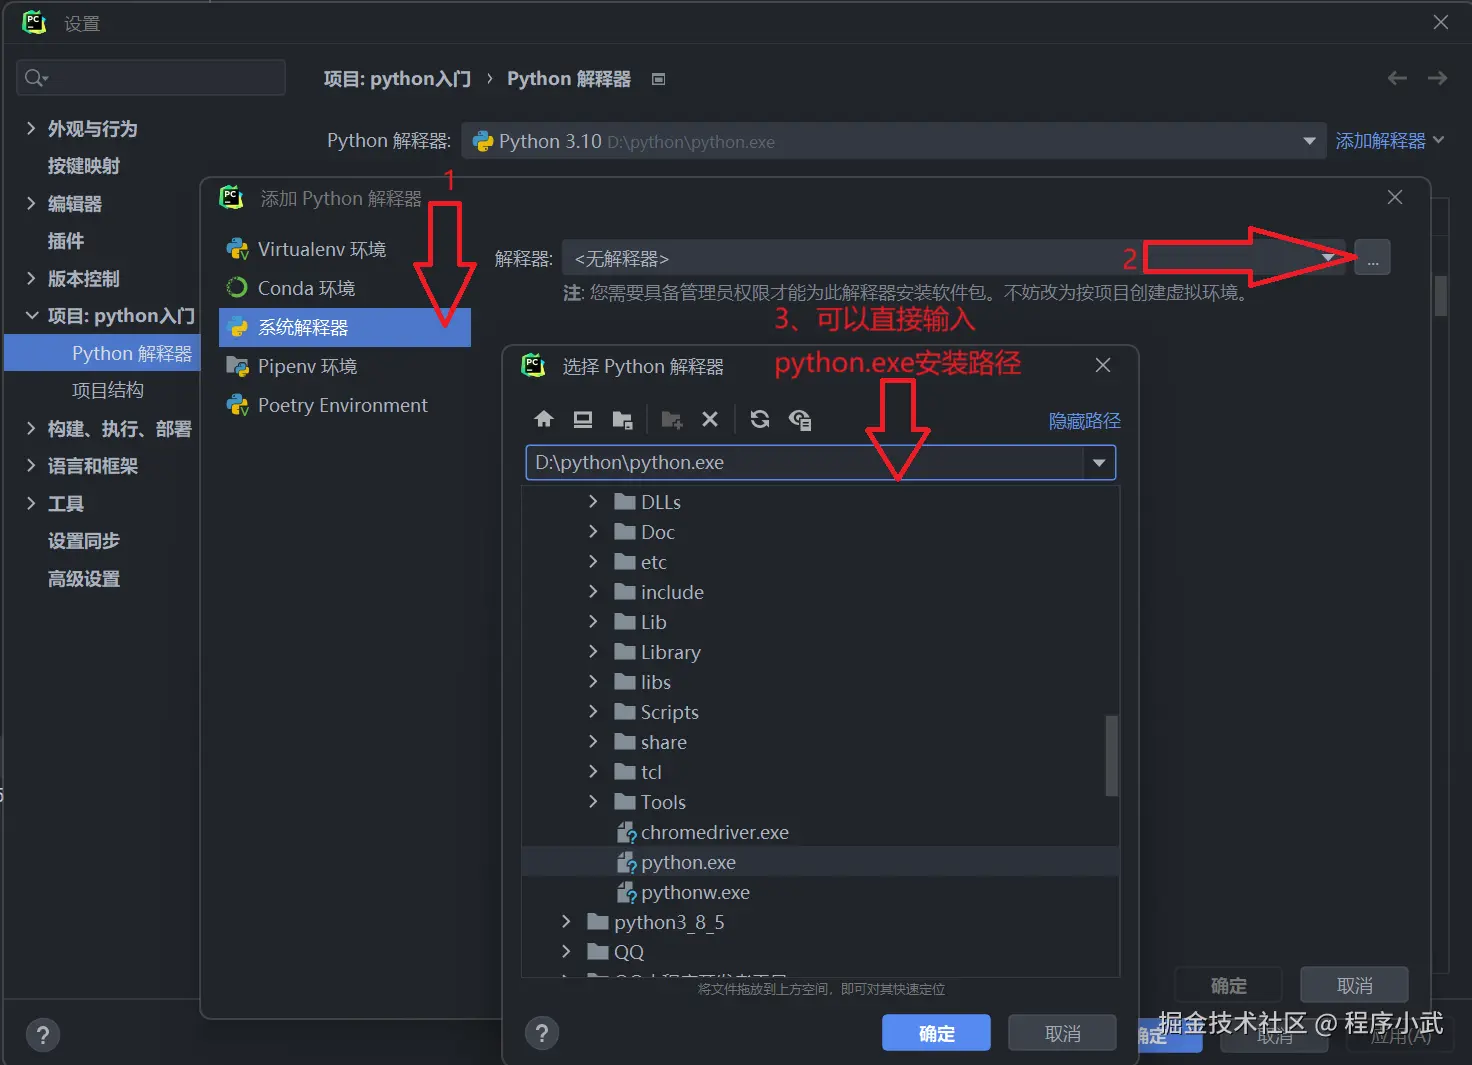Go to the home directory in file chooser

[x=544, y=420]
